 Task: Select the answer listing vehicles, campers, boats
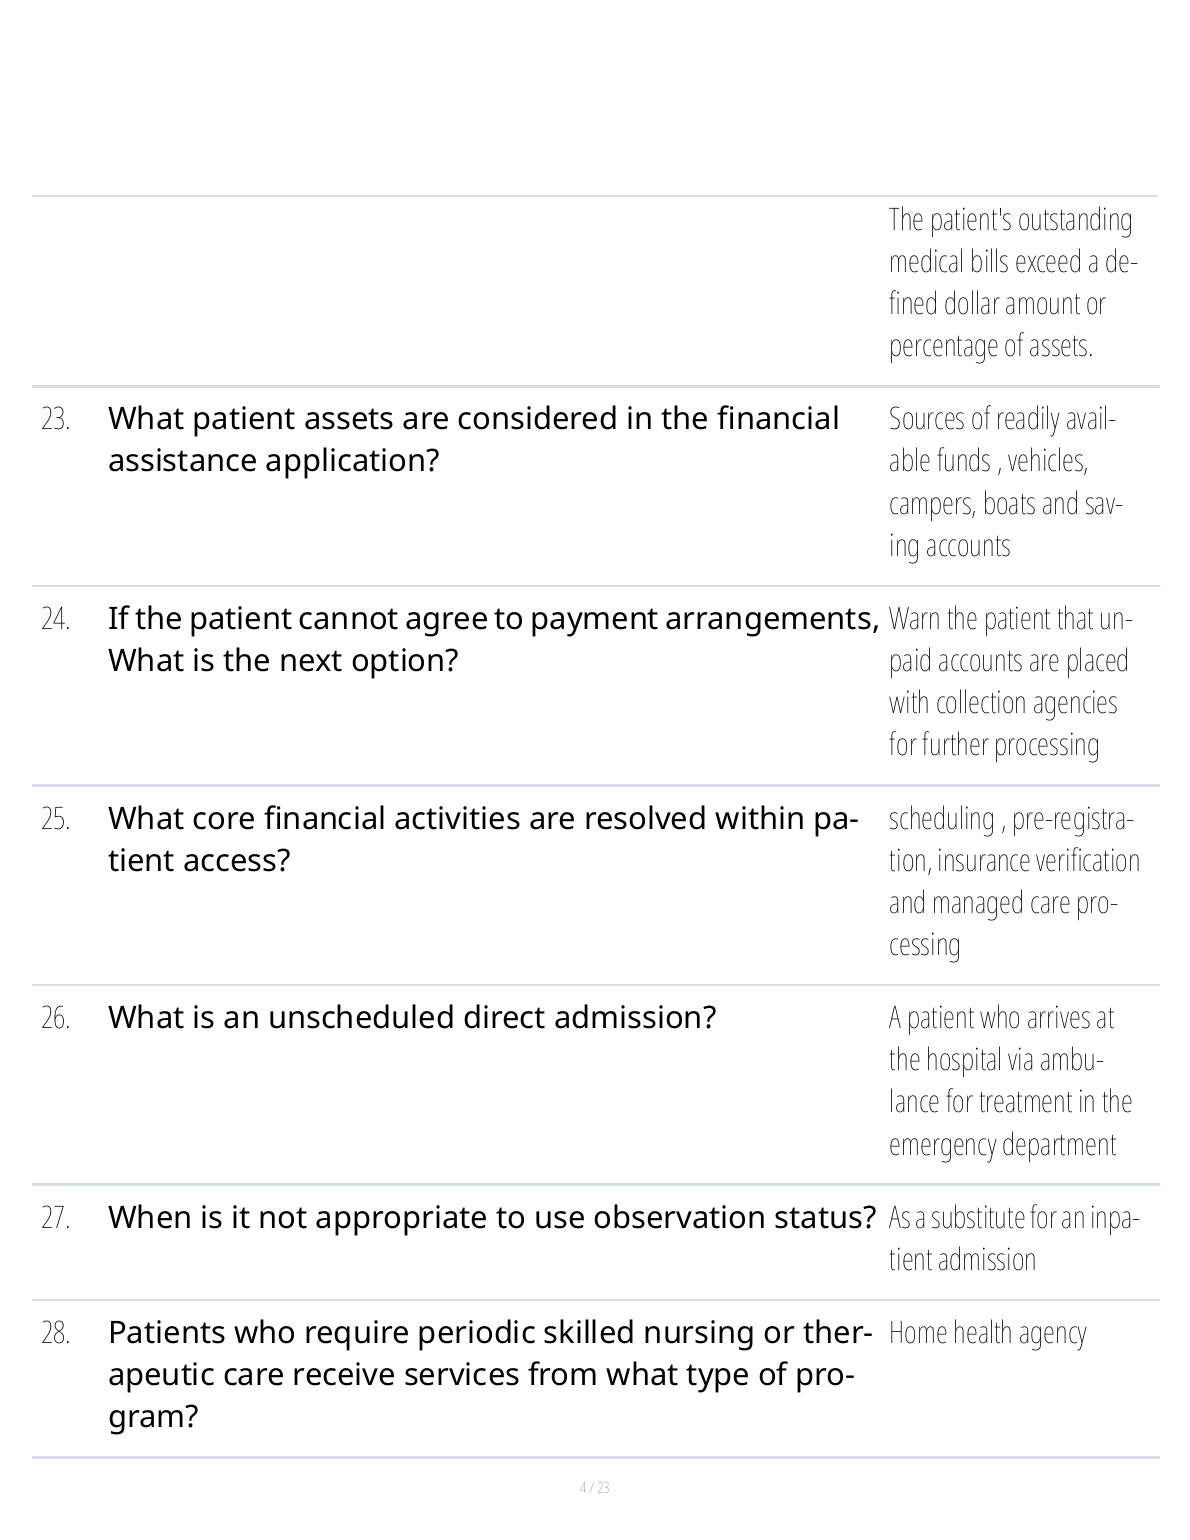pyautogui.click(x=1004, y=482)
